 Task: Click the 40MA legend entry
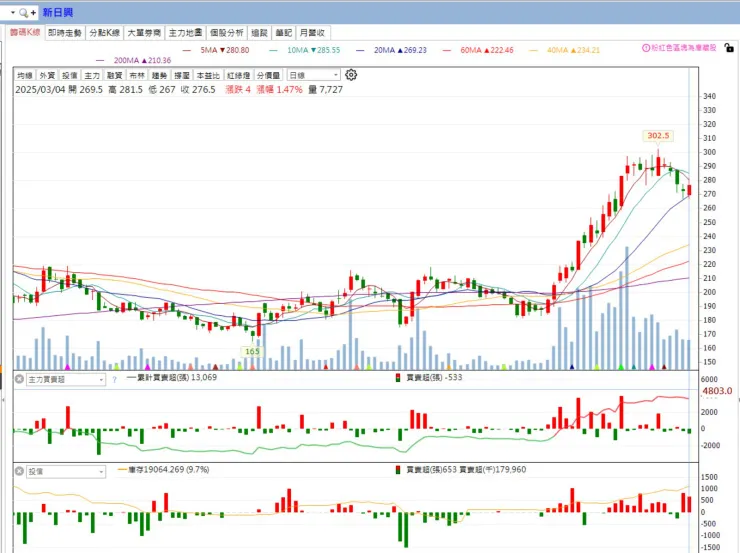(564, 50)
